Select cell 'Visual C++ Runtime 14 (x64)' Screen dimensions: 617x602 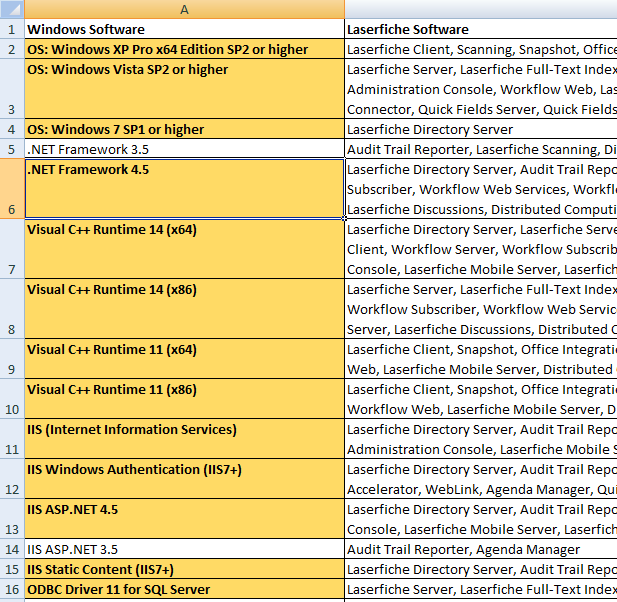coord(185,249)
